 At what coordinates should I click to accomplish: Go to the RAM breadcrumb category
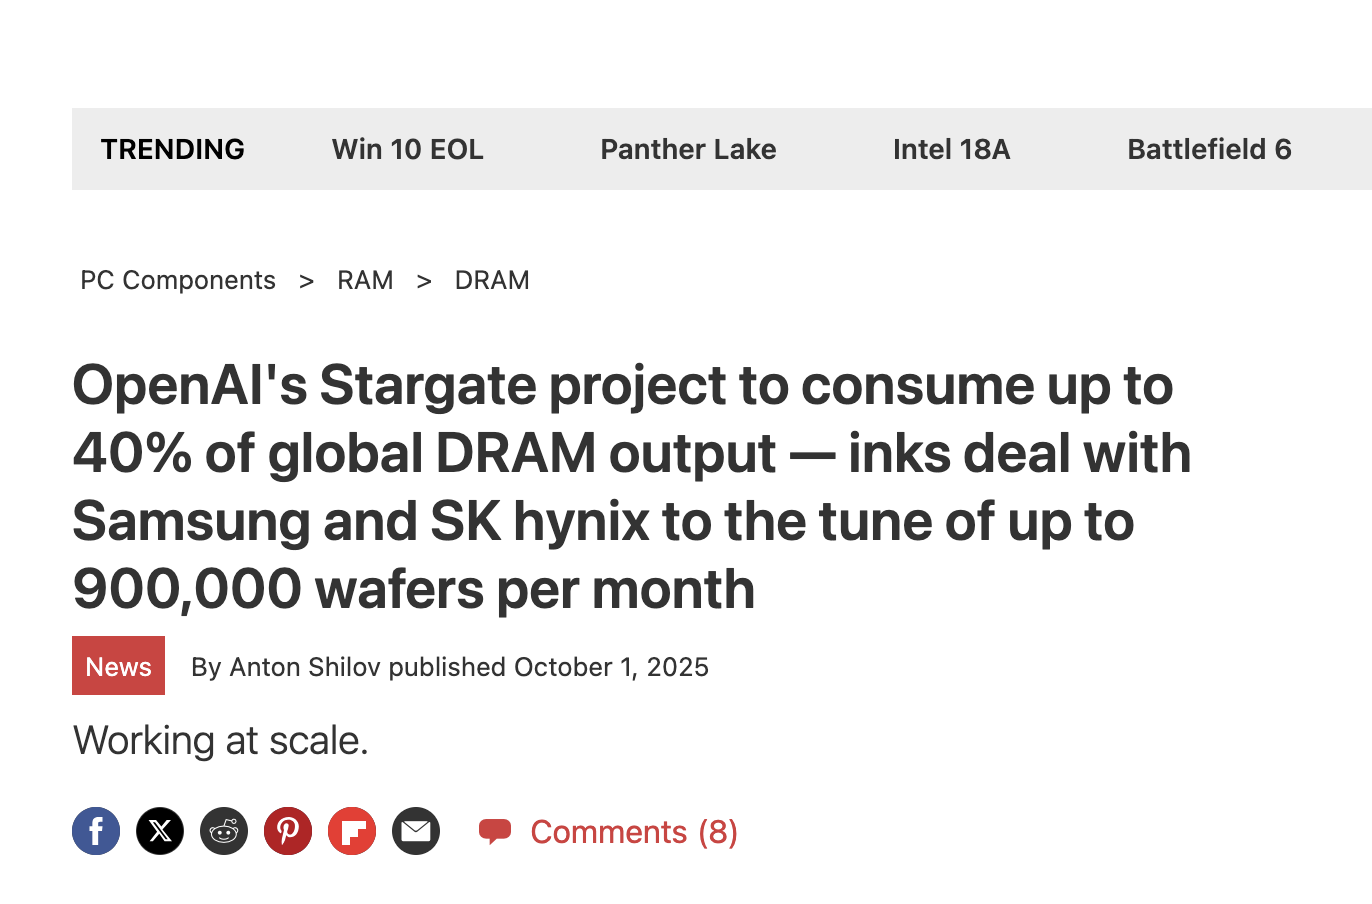[365, 280]
